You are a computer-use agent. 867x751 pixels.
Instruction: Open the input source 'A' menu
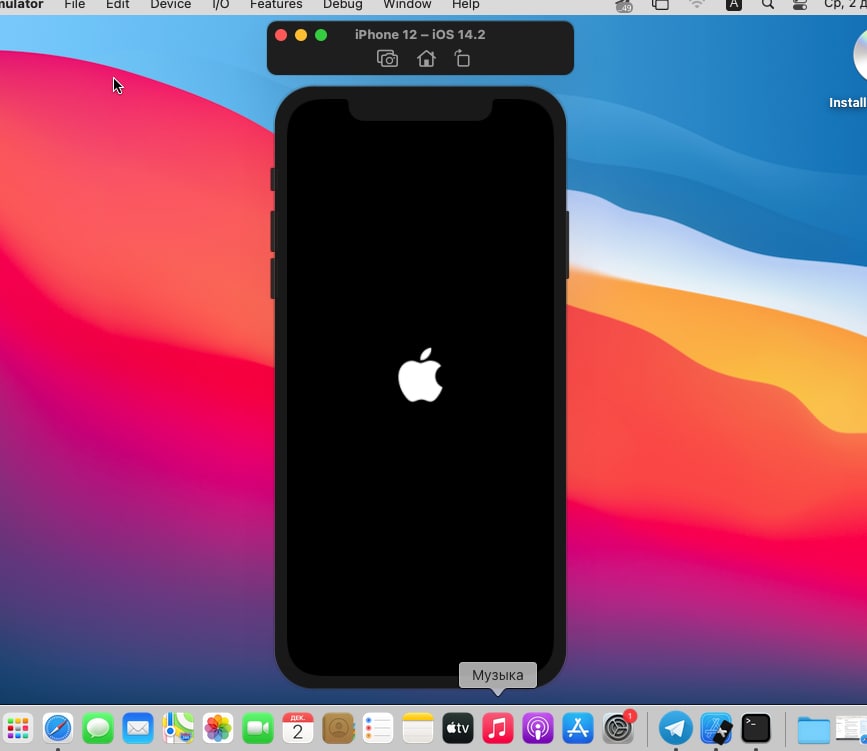pos(733,4)
